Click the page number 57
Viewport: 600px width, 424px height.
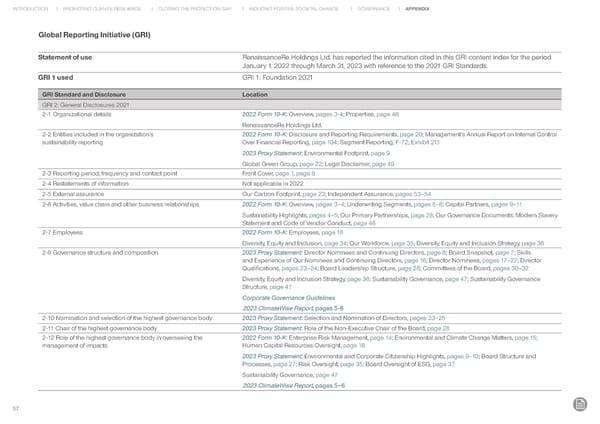tap(14, 408)
